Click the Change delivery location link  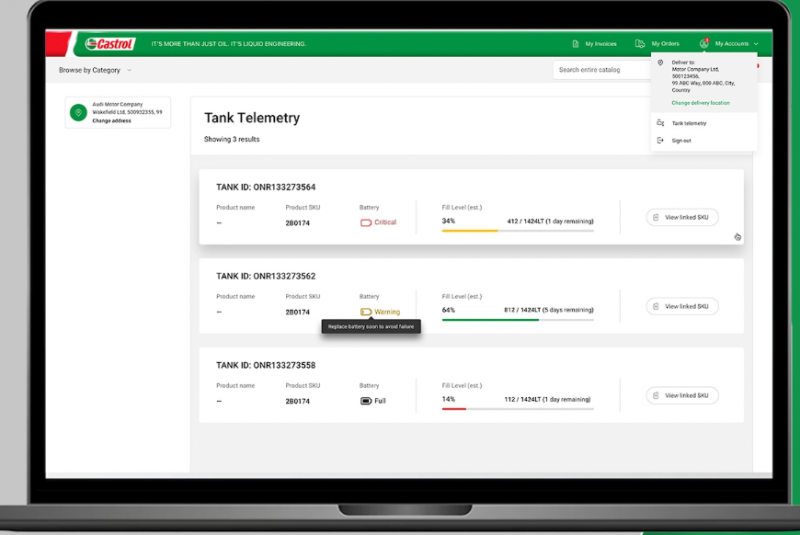point(701,103)
